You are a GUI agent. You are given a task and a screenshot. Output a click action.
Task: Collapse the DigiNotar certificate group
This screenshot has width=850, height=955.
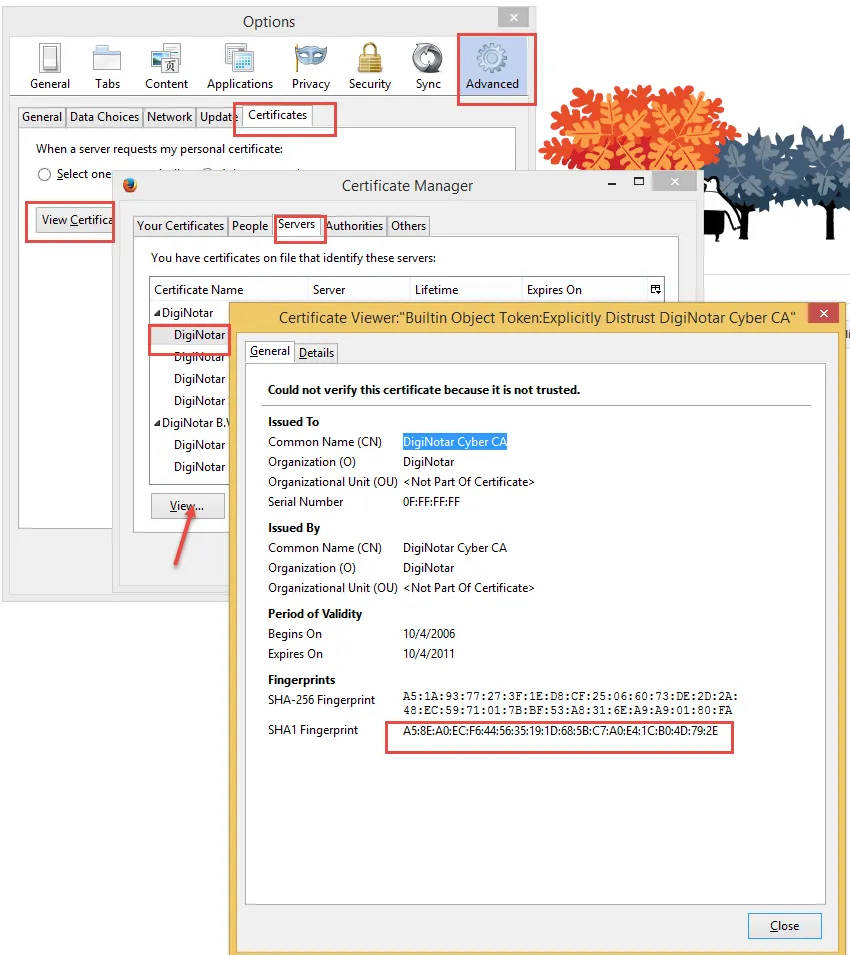157,313
